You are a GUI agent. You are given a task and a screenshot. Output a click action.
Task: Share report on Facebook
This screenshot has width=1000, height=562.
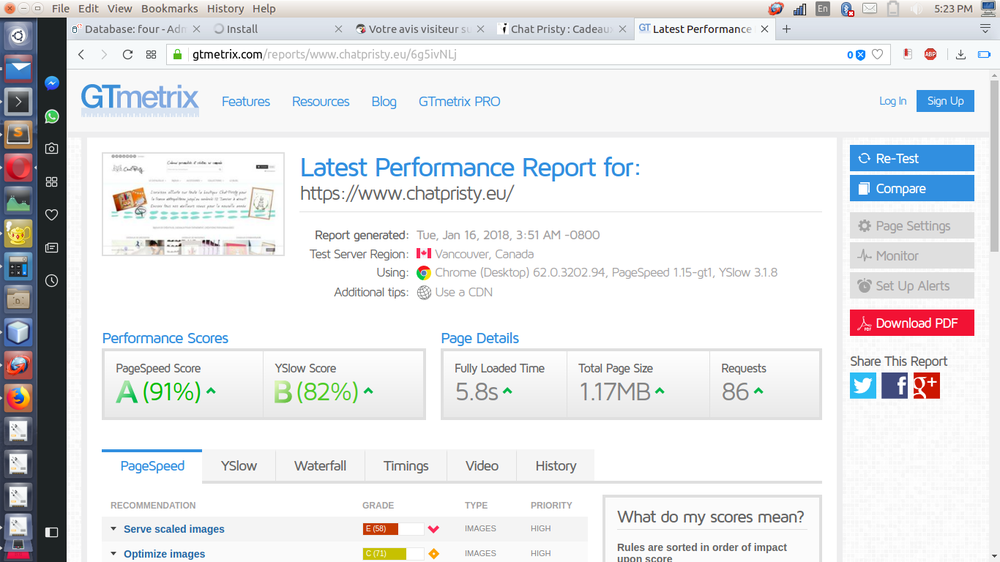click(x=894, y=385)
